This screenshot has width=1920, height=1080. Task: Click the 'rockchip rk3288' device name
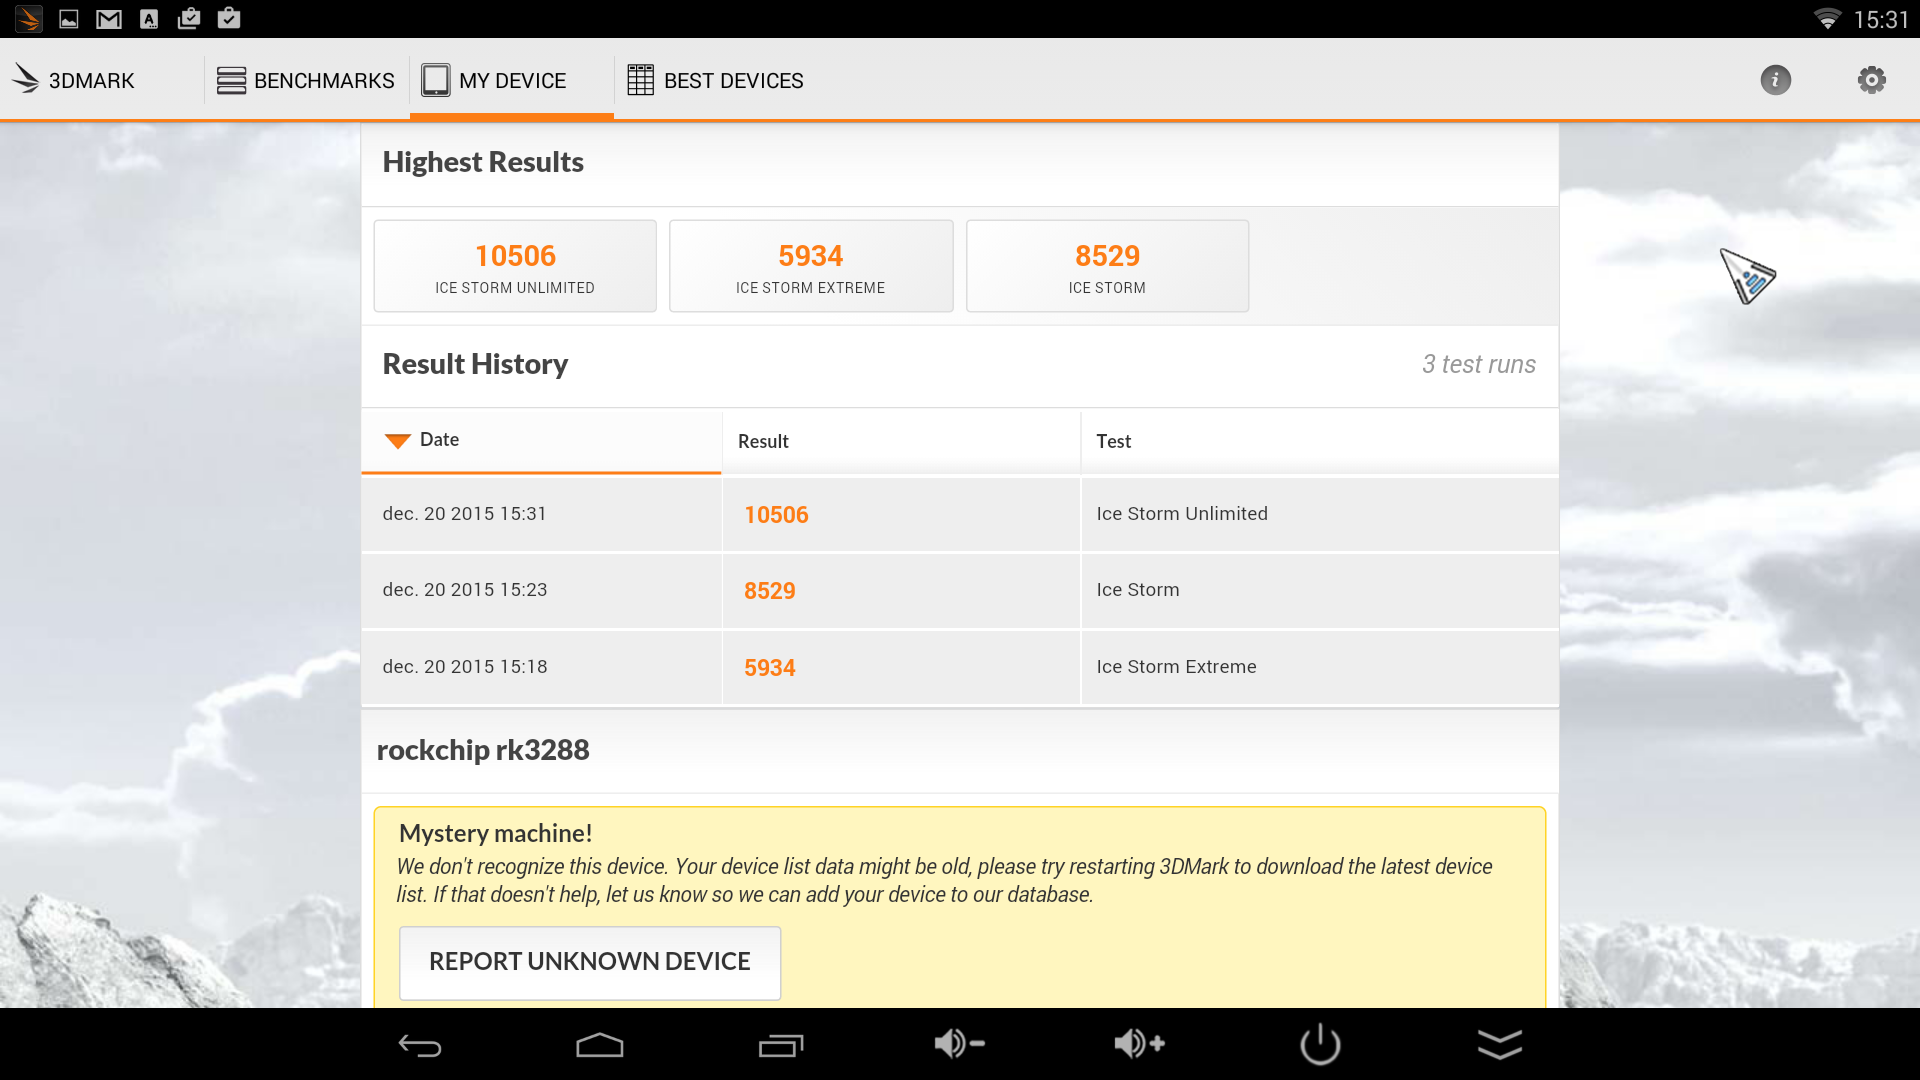click(x=483, y=750)
